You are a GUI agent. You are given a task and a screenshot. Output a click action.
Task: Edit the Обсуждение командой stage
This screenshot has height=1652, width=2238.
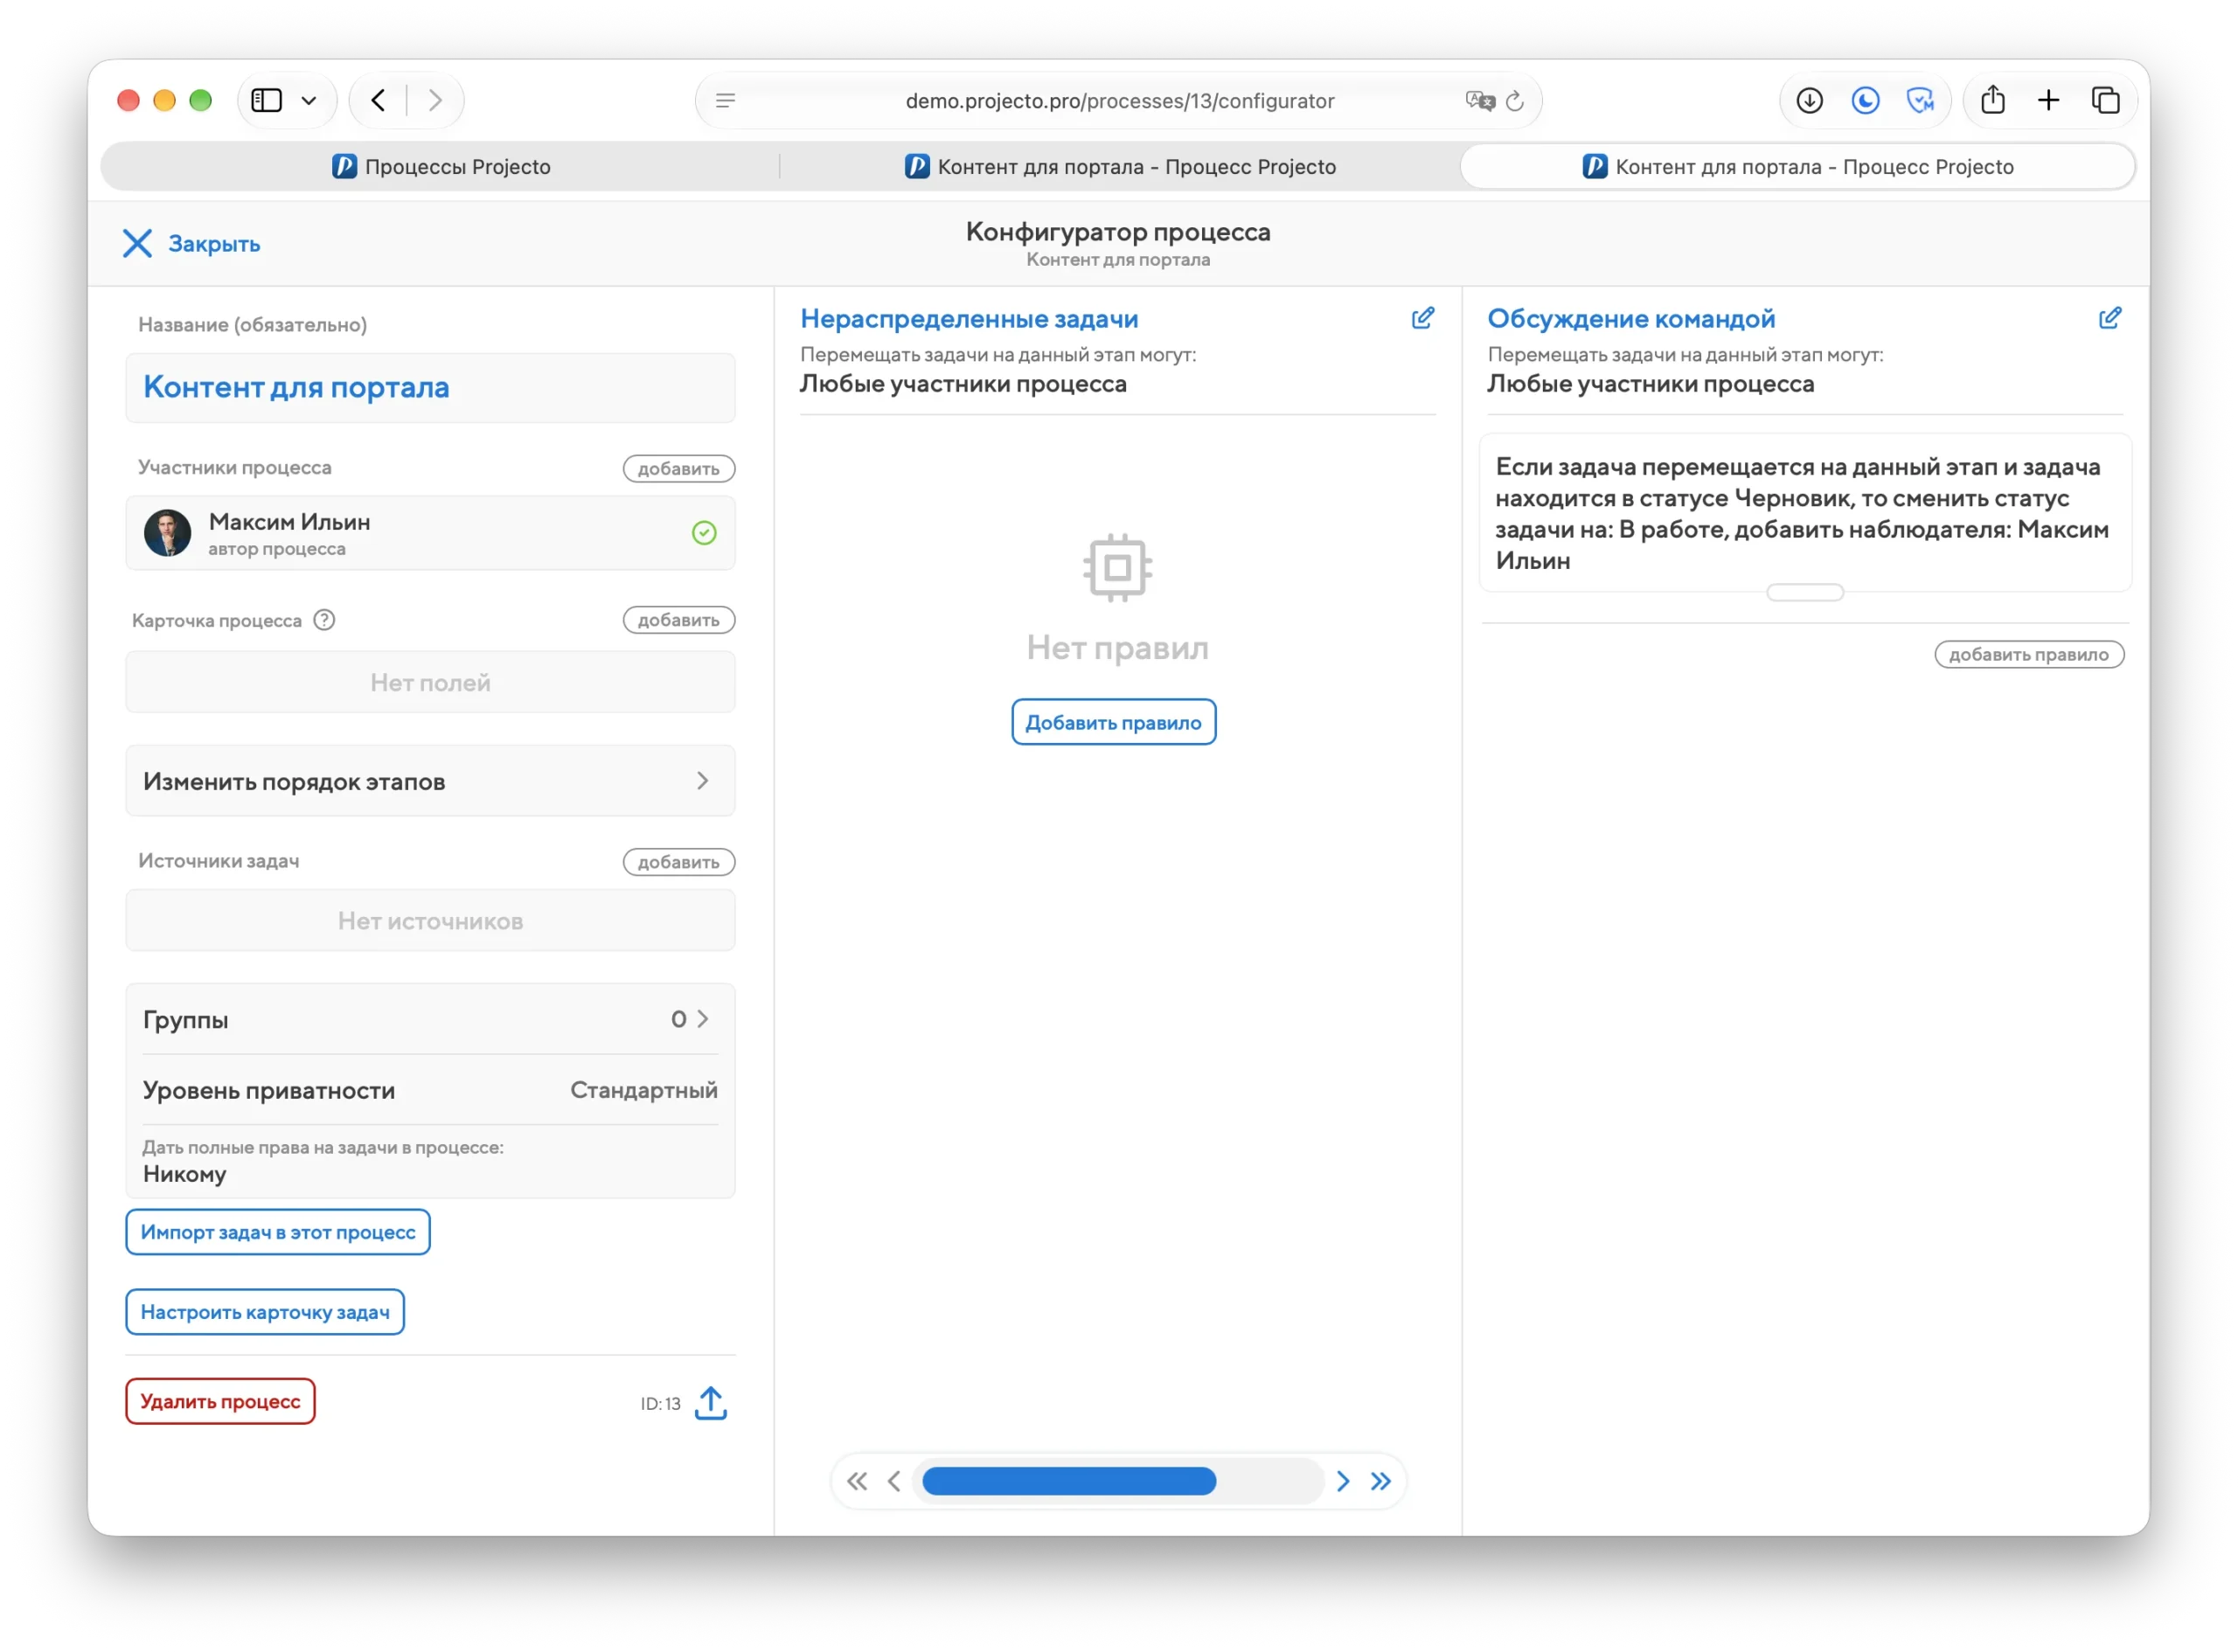pyautogui.click(x=2110, y=318)
